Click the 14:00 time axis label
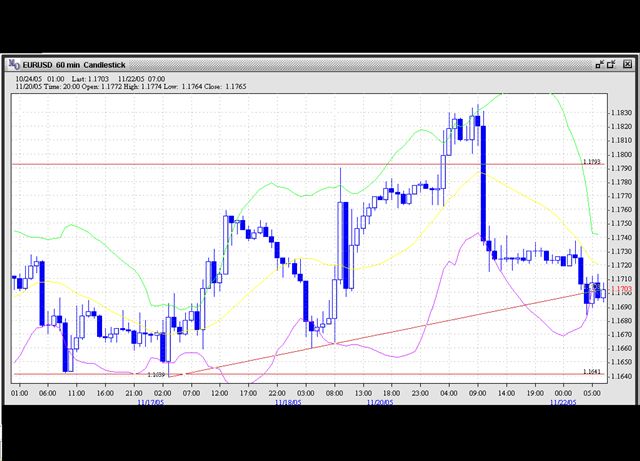 [x=506, y=393]
